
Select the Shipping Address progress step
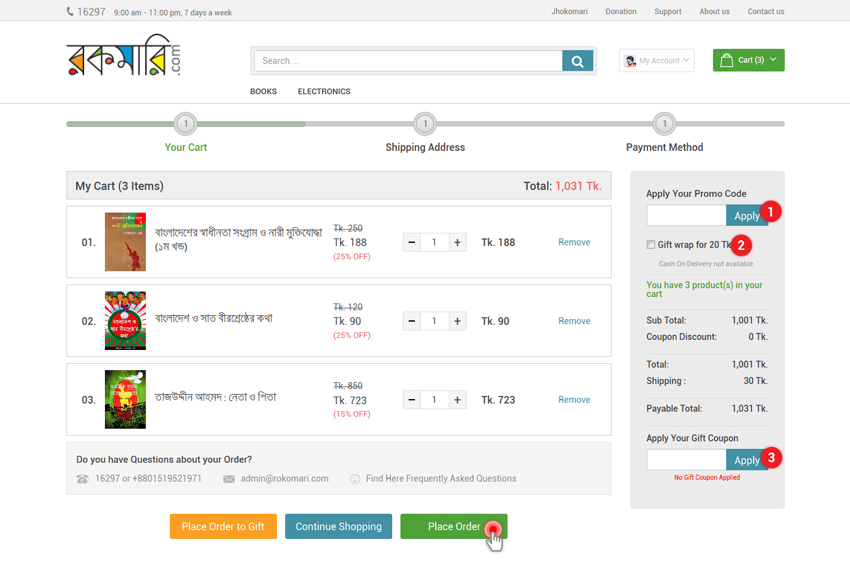click(x=425, y=125)
